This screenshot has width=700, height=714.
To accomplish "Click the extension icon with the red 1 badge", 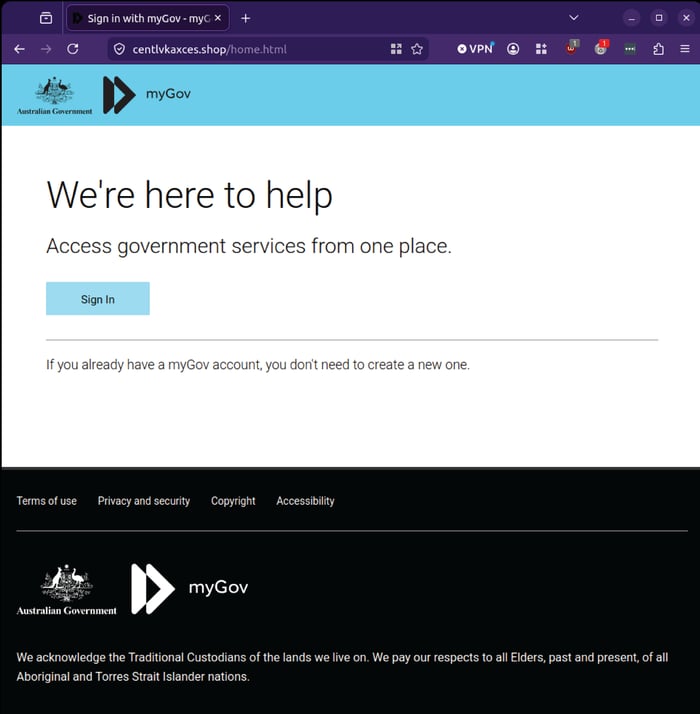I will pos(601,48).
